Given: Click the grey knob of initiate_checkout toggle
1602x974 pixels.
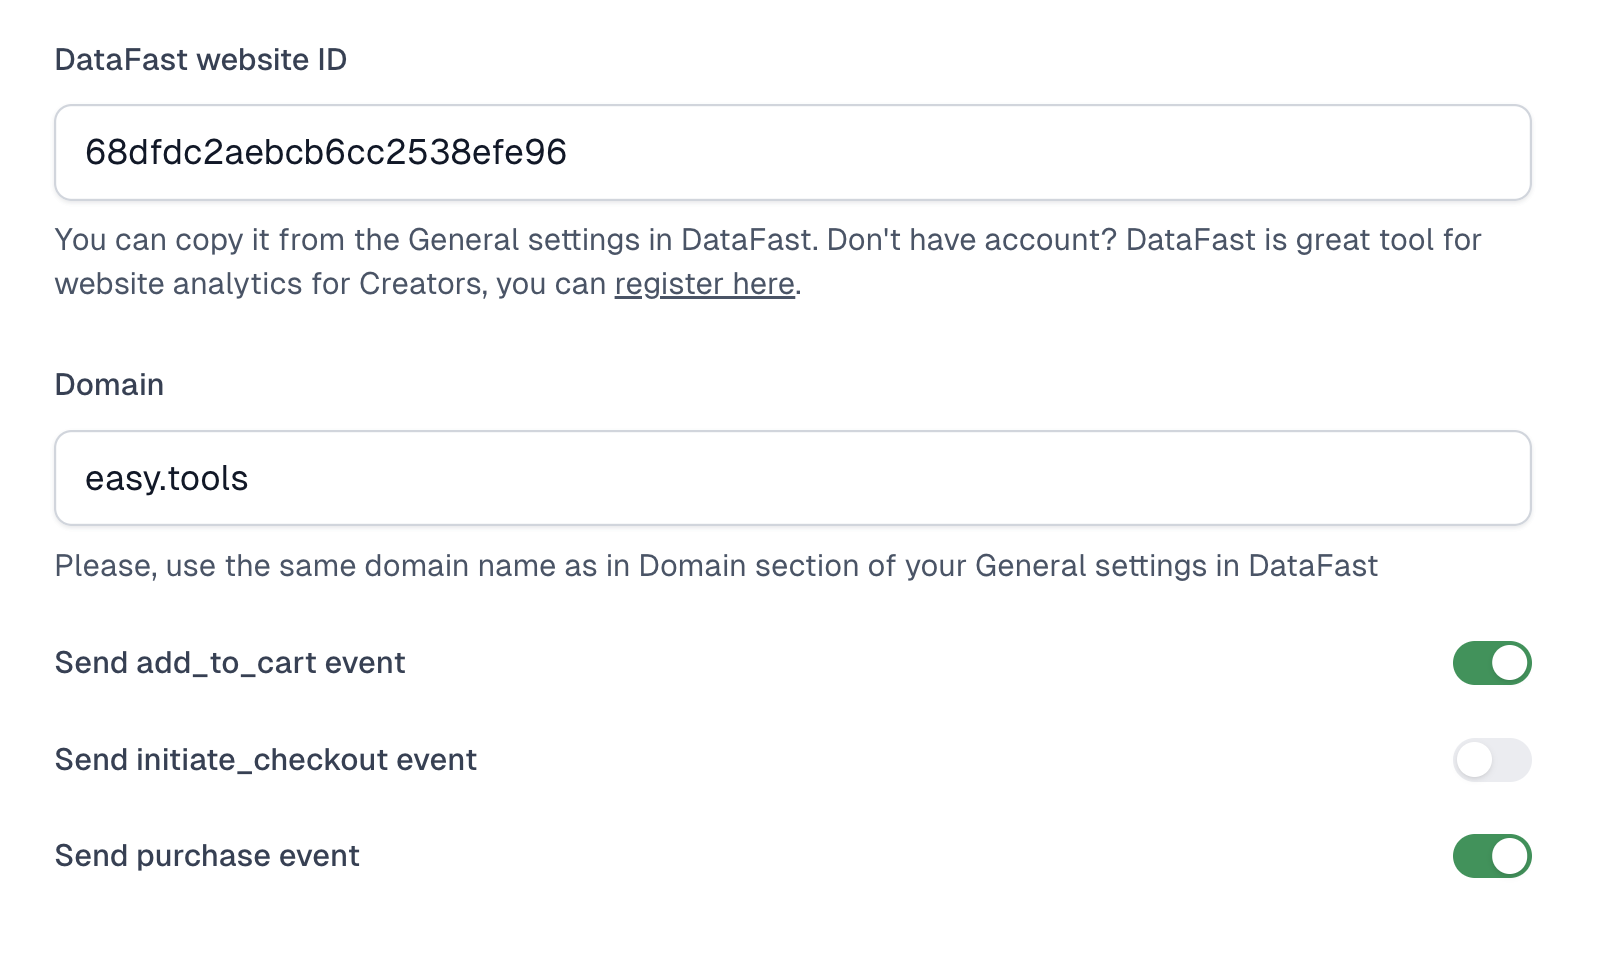Looking at the screenshot, I should pyautogui.click(x=1475, y=760).
